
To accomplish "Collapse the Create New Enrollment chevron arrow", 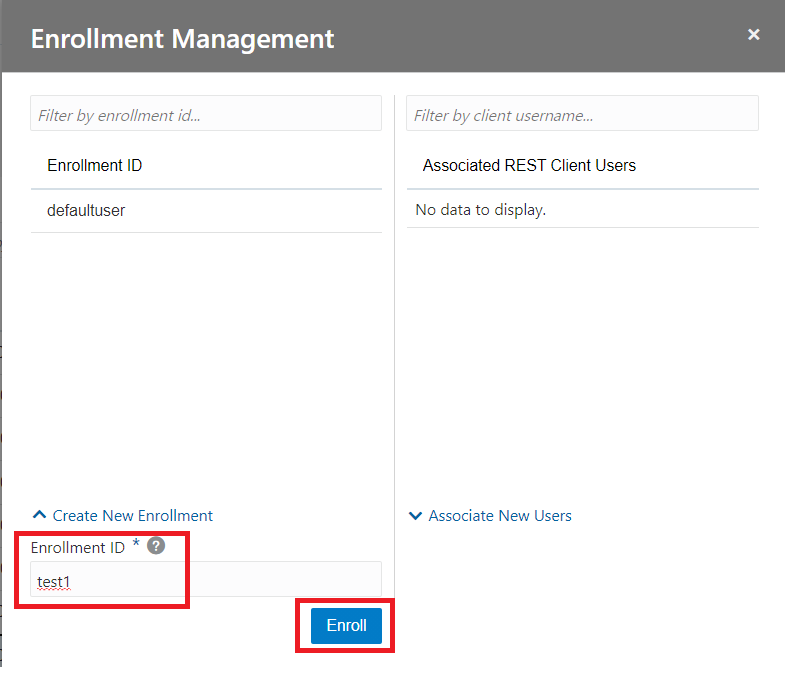I will click(x=39, y=516).
